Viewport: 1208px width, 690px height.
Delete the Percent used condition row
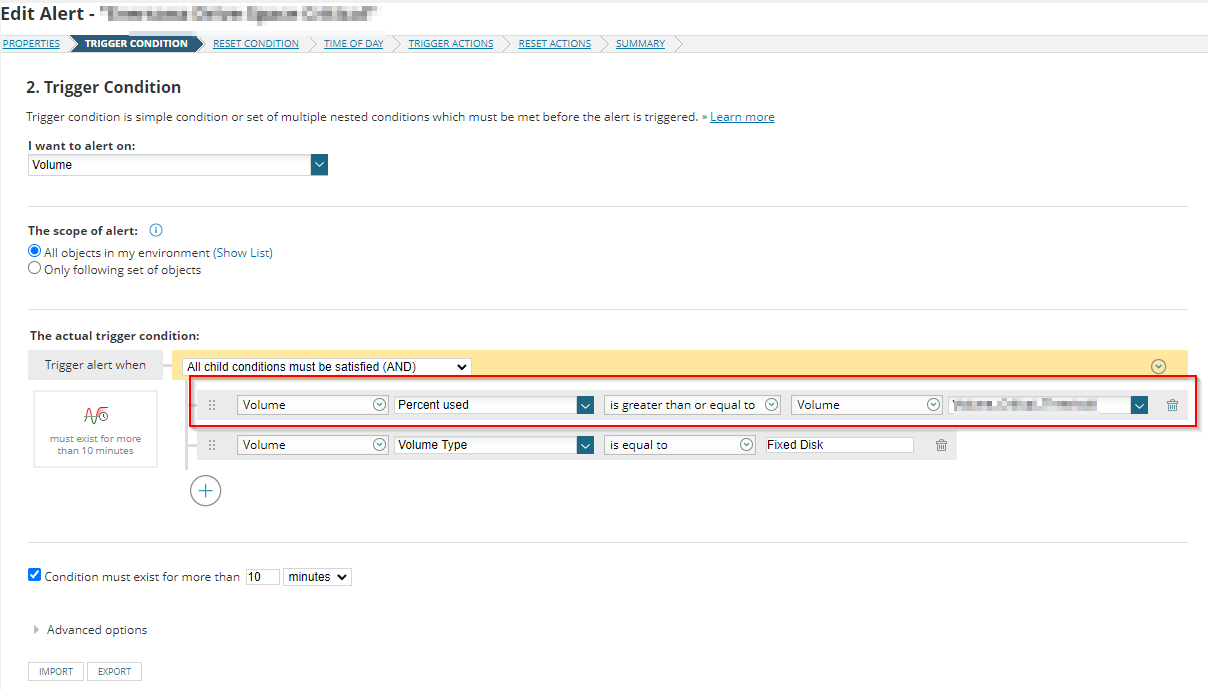coord(1172,405)
